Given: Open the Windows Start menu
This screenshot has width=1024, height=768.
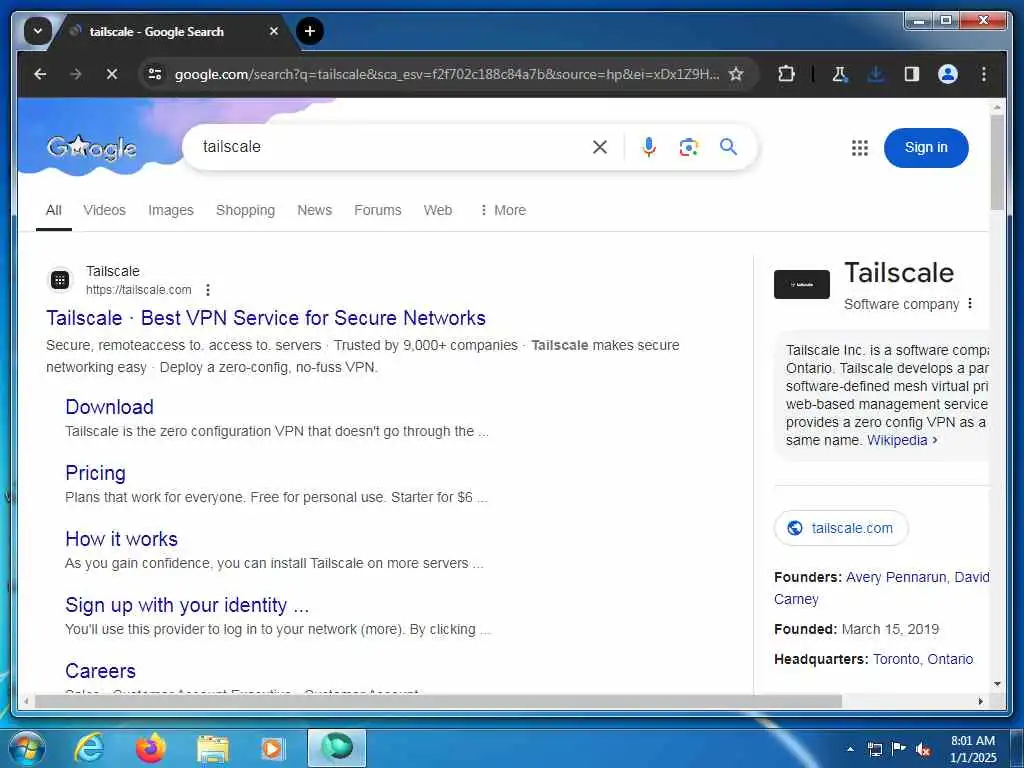Looking at the screenshot, I should 27,748.
